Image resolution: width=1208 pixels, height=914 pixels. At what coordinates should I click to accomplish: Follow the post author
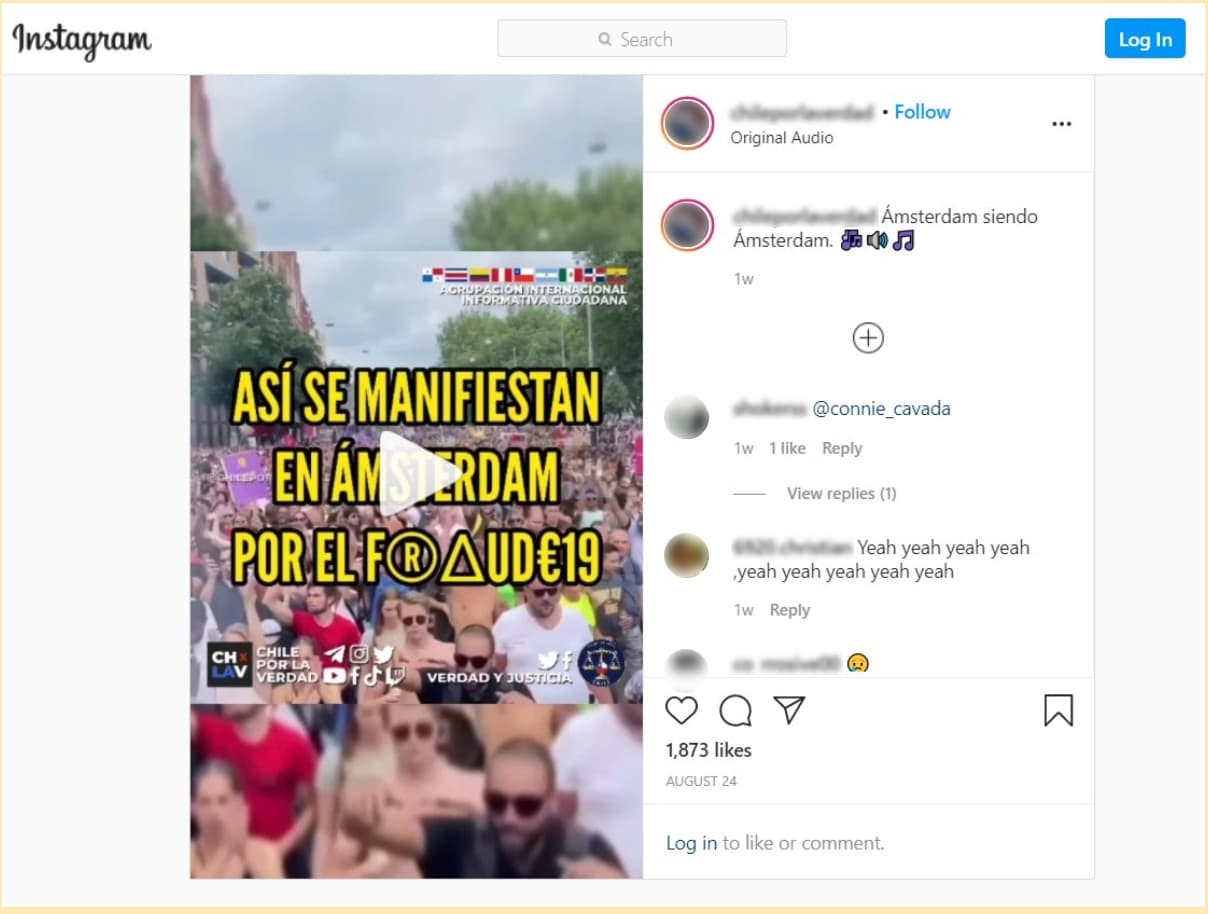point(922,112)
